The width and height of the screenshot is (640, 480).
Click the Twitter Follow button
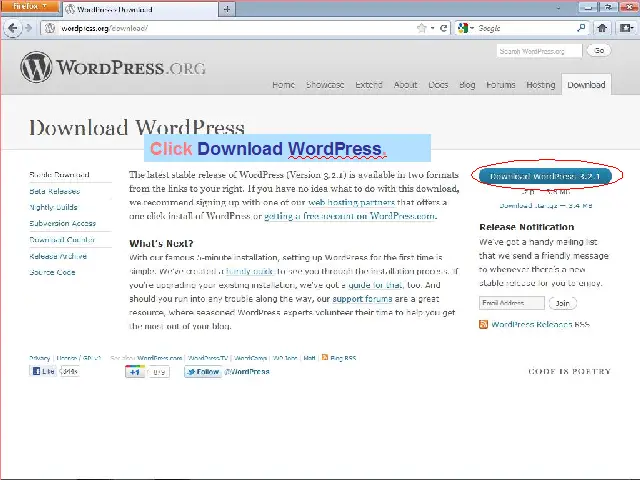click(203, 372)
